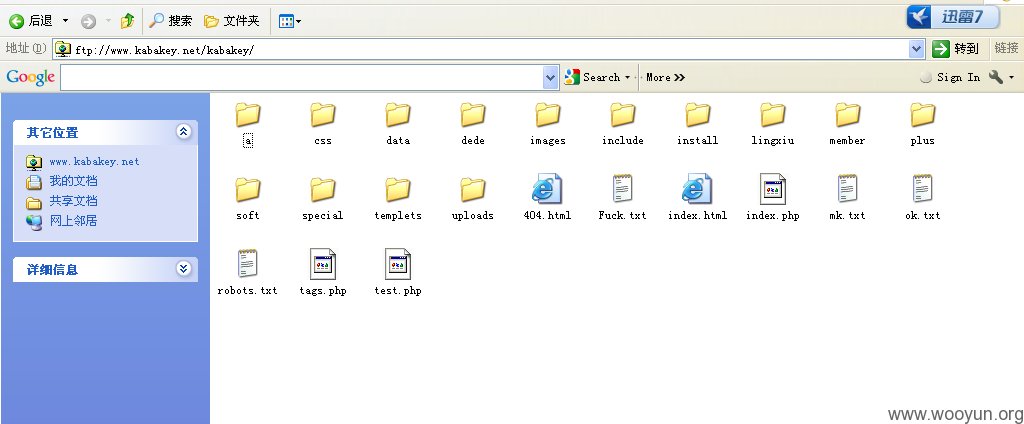
Task: Open the data folder
Action: pos(398,115)
